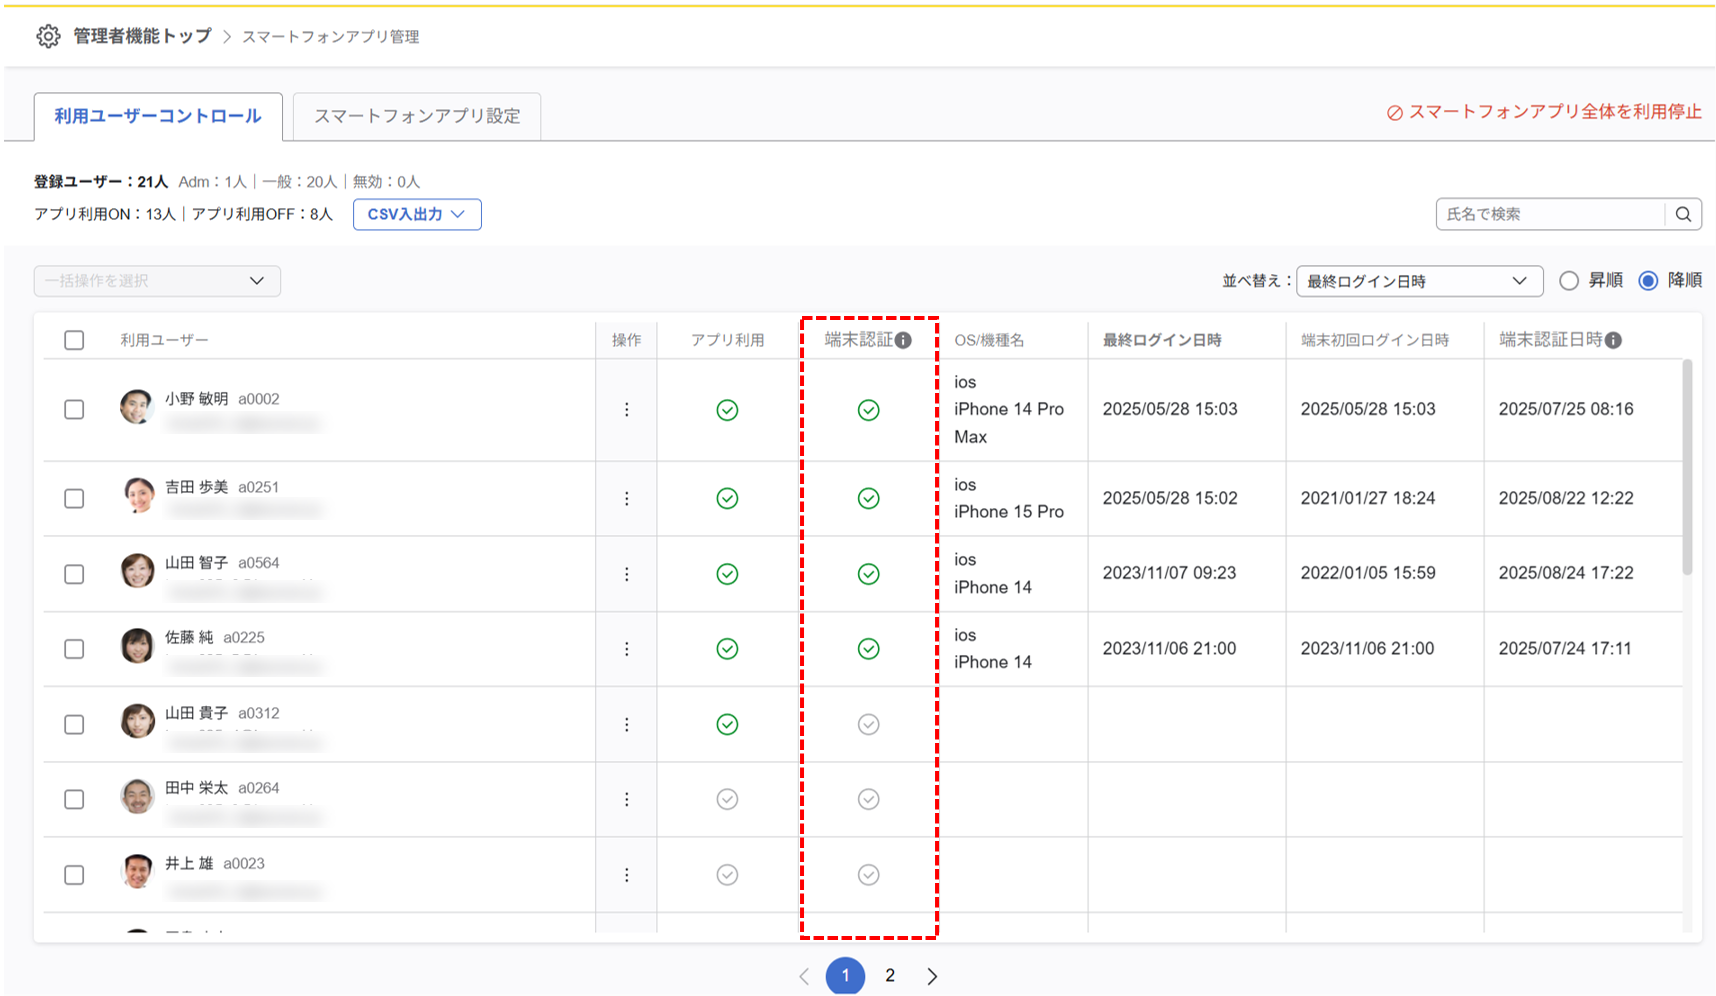This screenshot has width=1716, height=996.
Task: Go to page 2 of the user list
Action: pyautogui.click(x=890, y=976)
